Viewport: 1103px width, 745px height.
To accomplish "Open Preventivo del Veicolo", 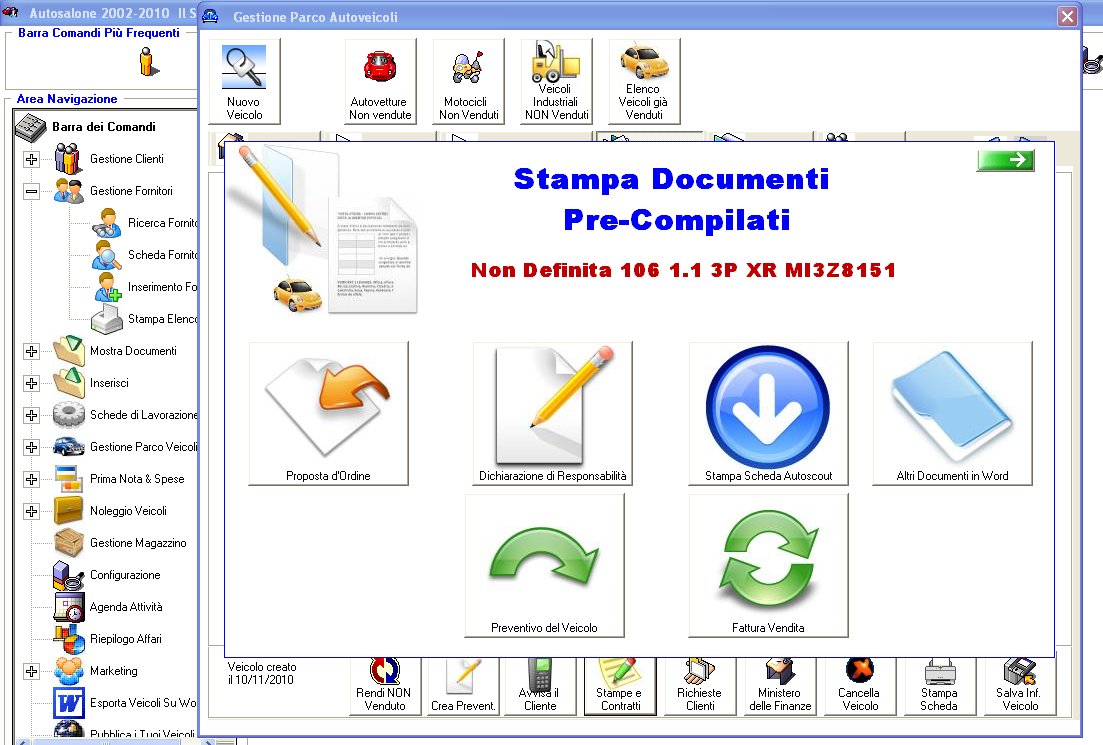I will coord(544,566).
